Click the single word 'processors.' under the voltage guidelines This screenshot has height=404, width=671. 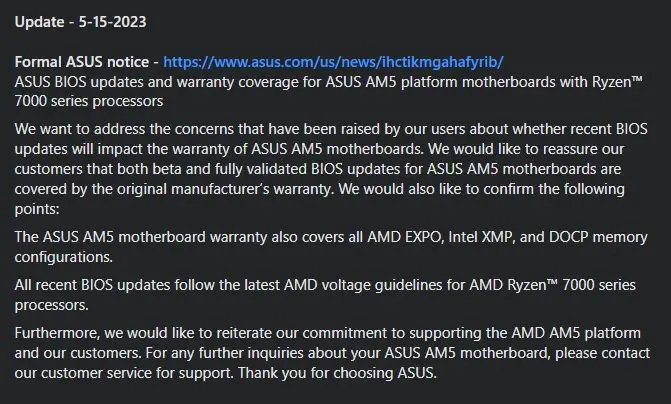[x=51, y=305]
